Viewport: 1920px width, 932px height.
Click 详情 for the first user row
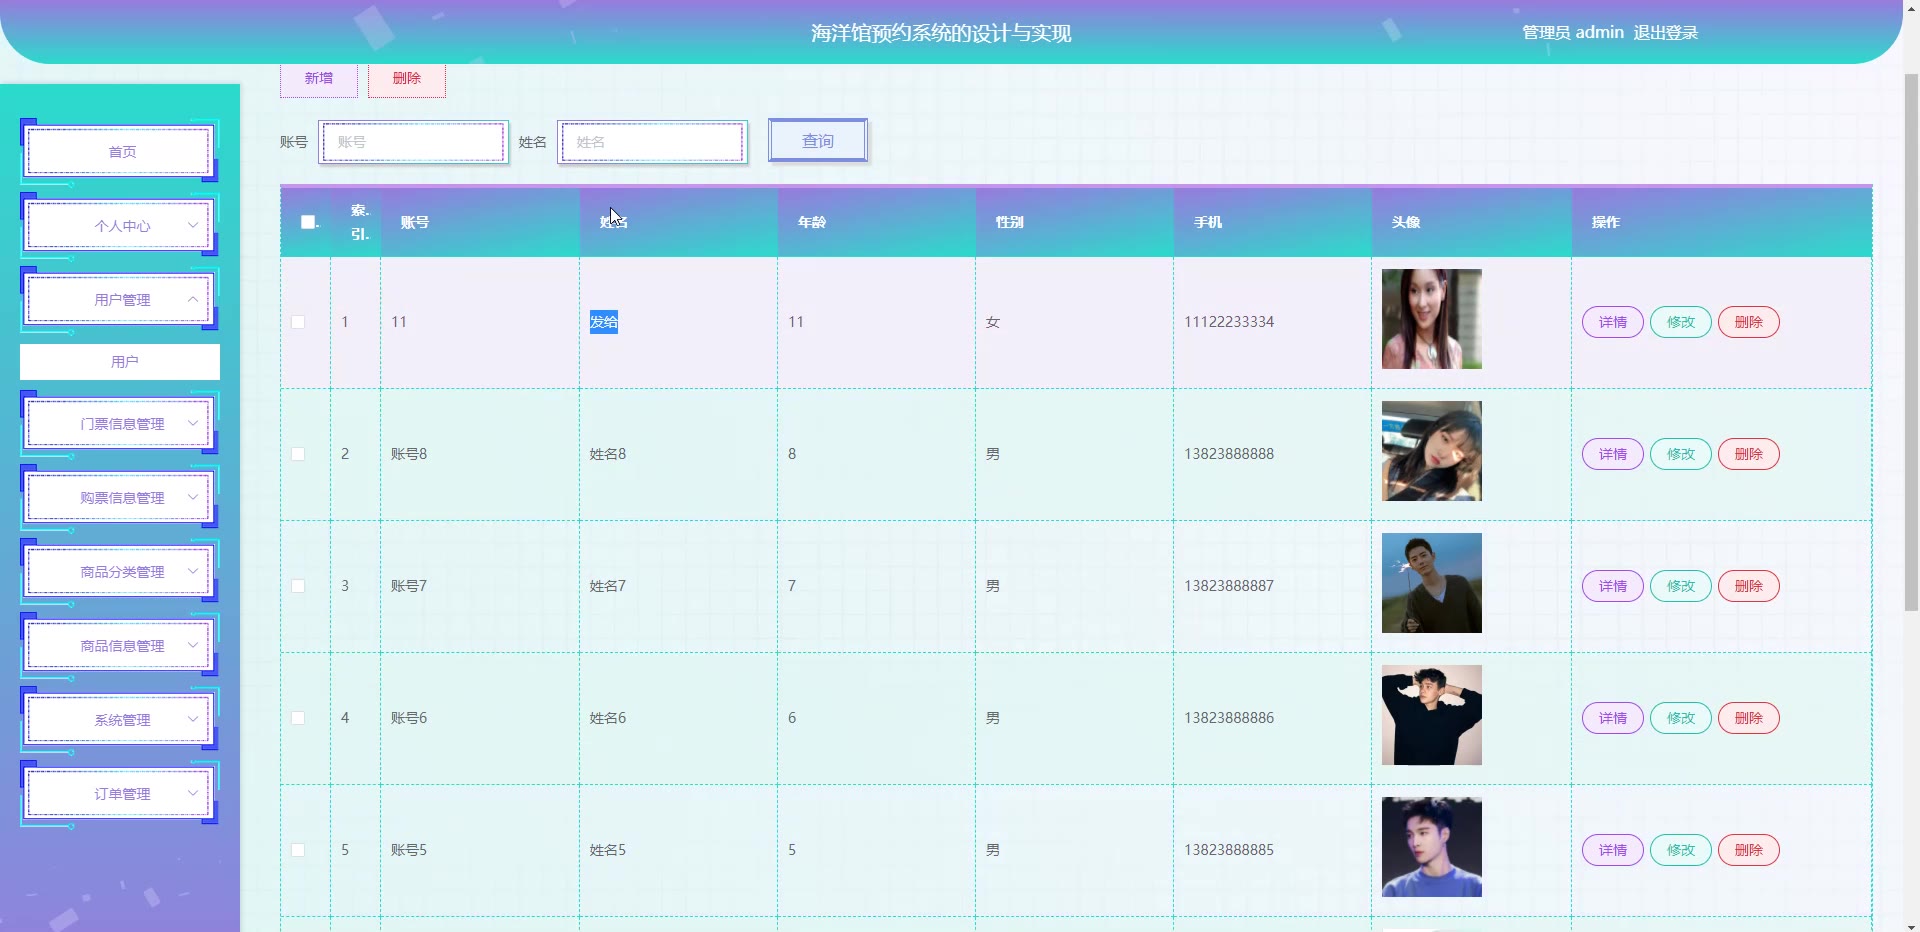click(1612, 322)
